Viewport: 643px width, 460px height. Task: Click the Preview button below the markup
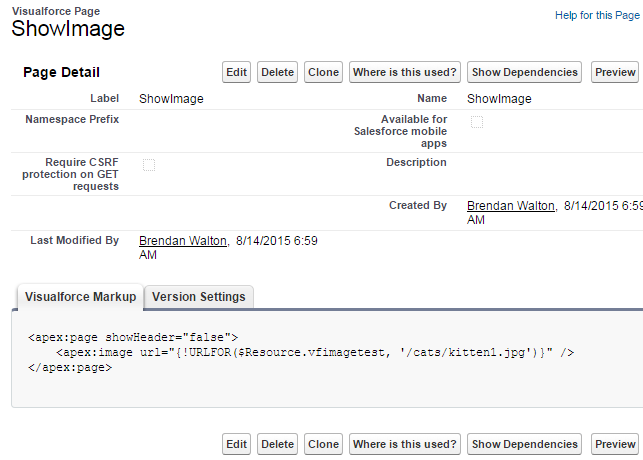point(615,444)
